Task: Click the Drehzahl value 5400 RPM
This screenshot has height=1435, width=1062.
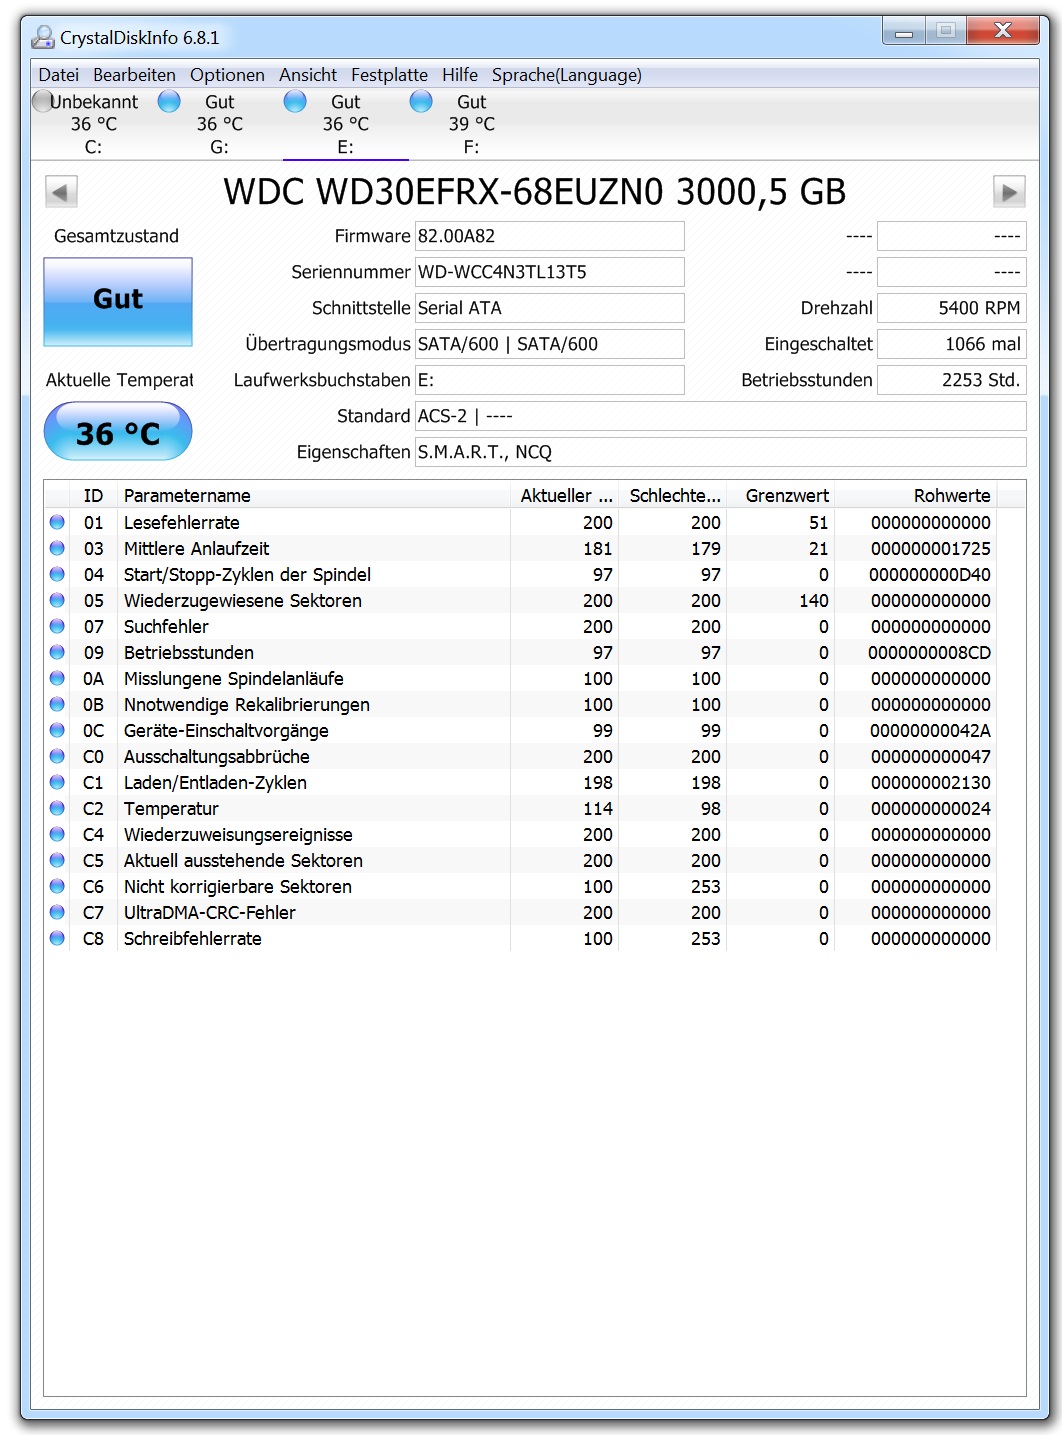Action: pyautogui.click(x=952, y=308)
